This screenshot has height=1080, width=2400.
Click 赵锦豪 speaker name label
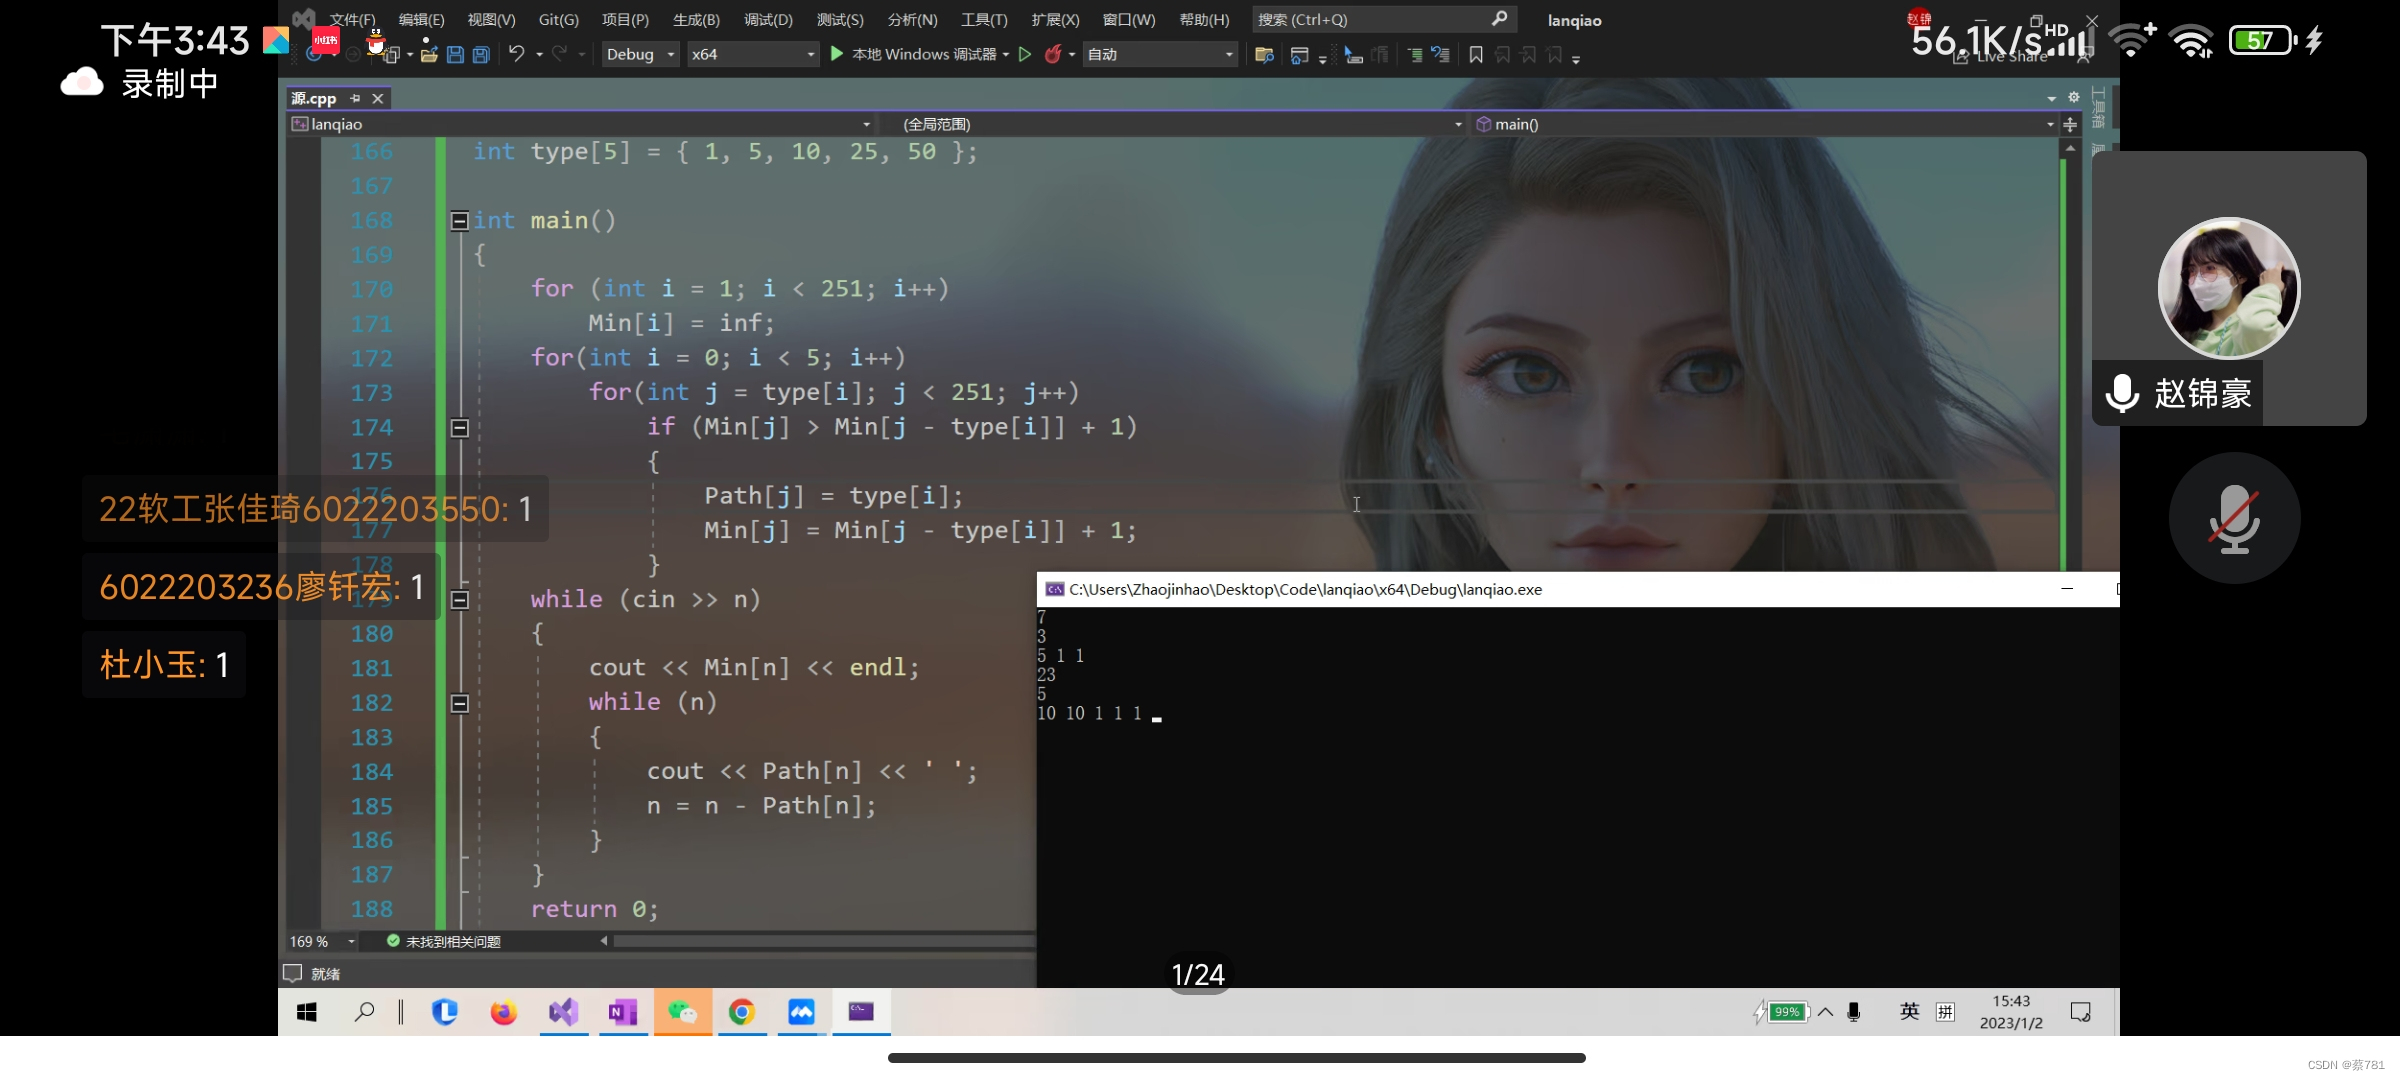coord(2203,394)
